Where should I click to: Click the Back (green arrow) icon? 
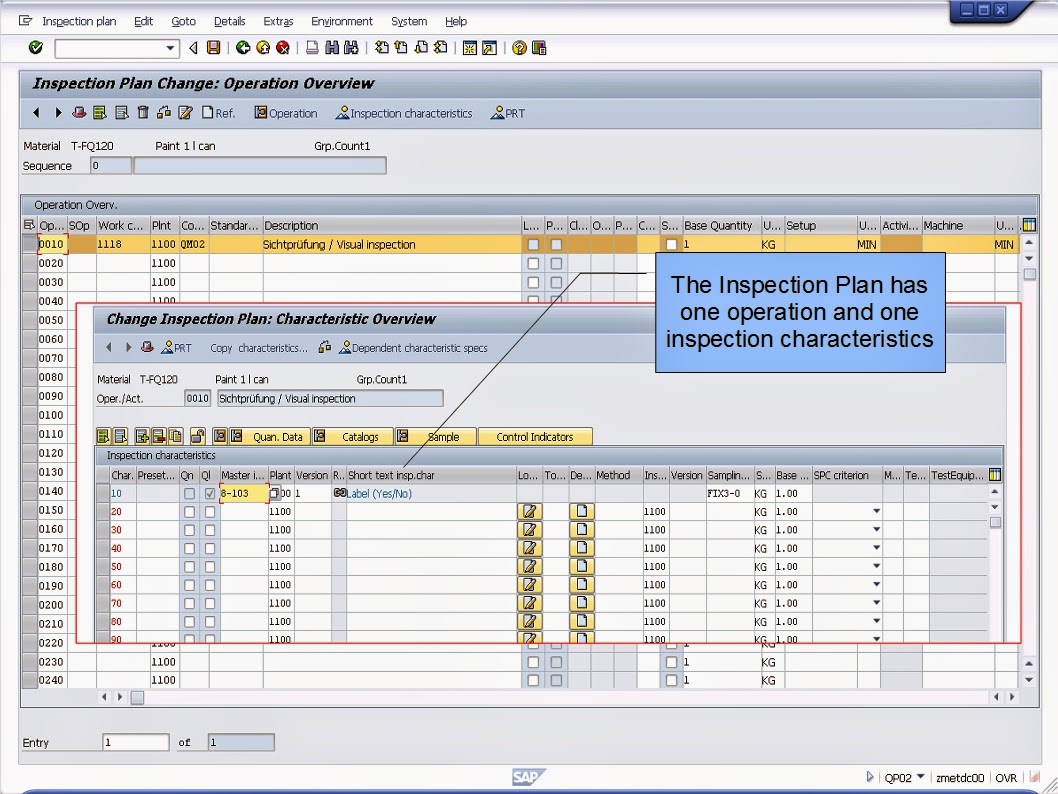(243, 47)
